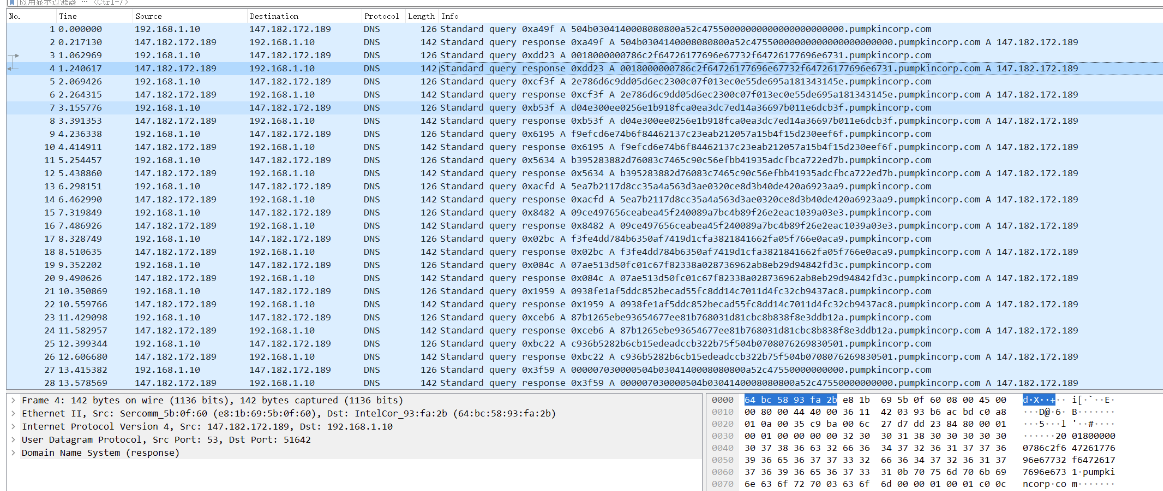1163x491 pixels.
Task: Expand the Frame 4 details row
Action: [x=11, y=400]
